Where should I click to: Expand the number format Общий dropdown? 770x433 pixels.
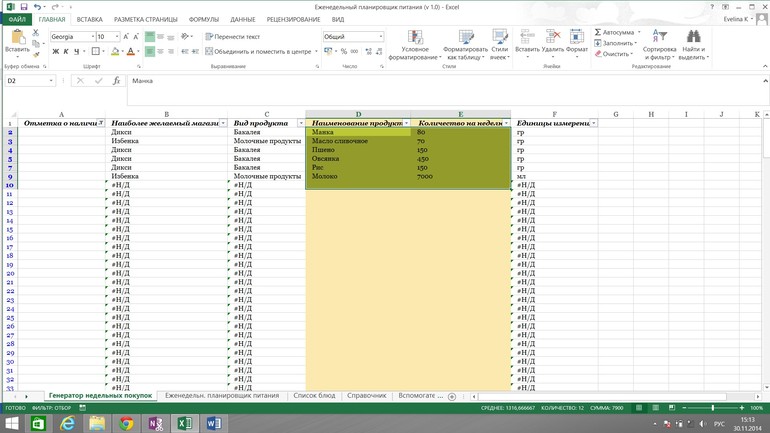tap(380, 37)
